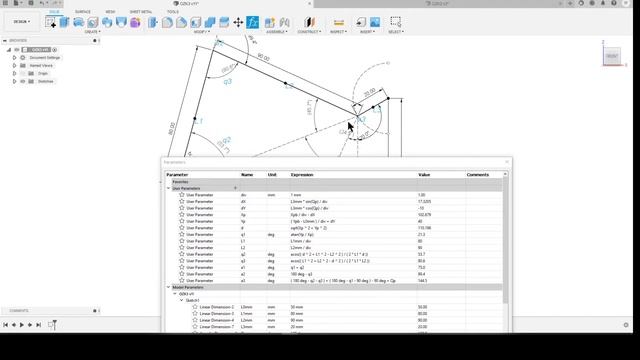Click the Select window-selection icon
640x360 pixels.
coord(396,22)
